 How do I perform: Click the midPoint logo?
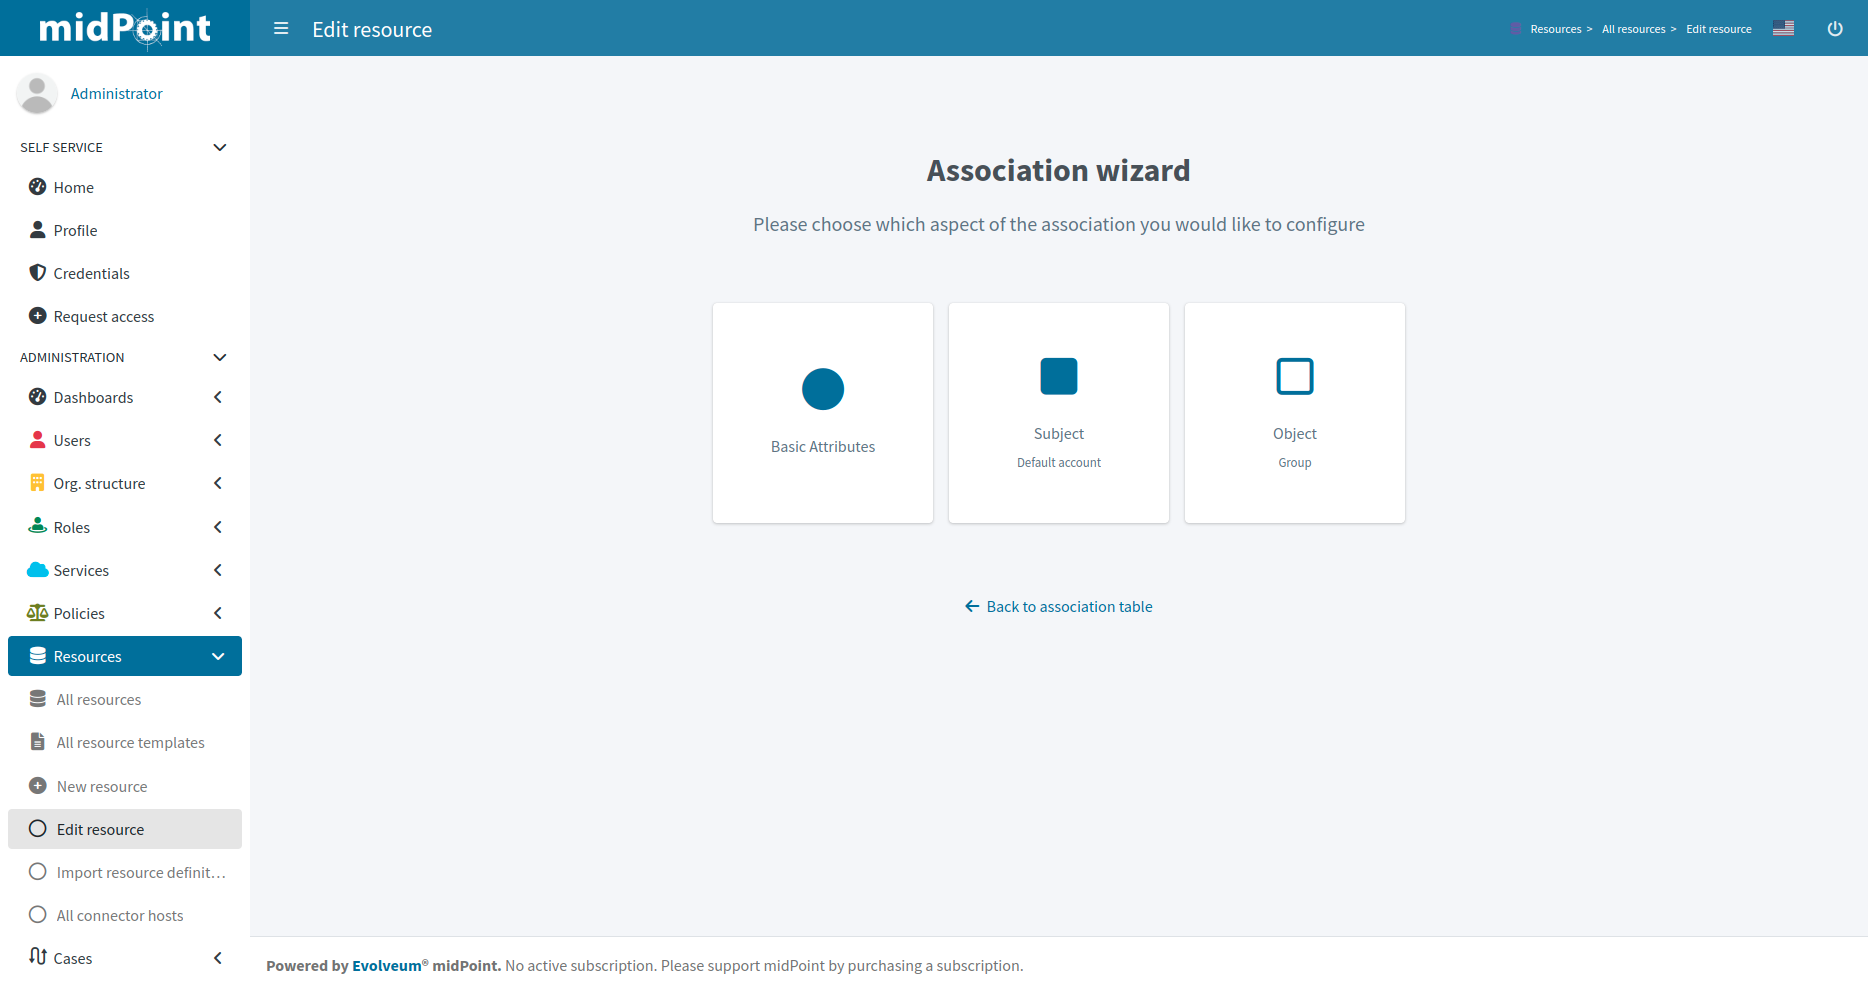[125, 28]
